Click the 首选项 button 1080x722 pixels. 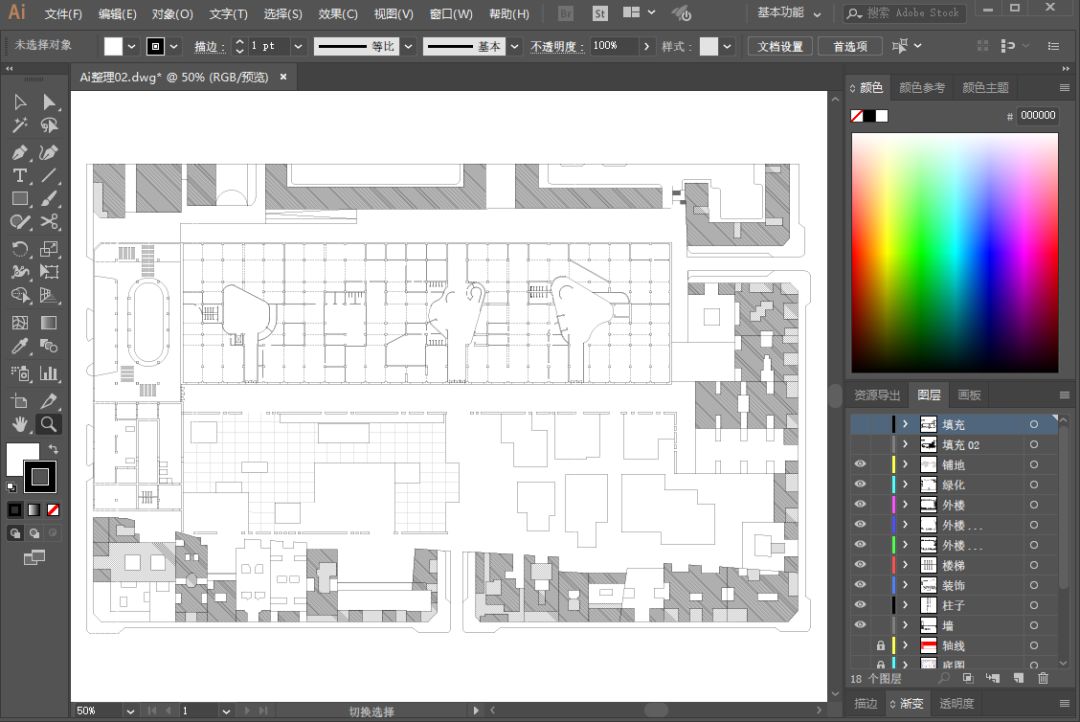[x=850, y=47]
